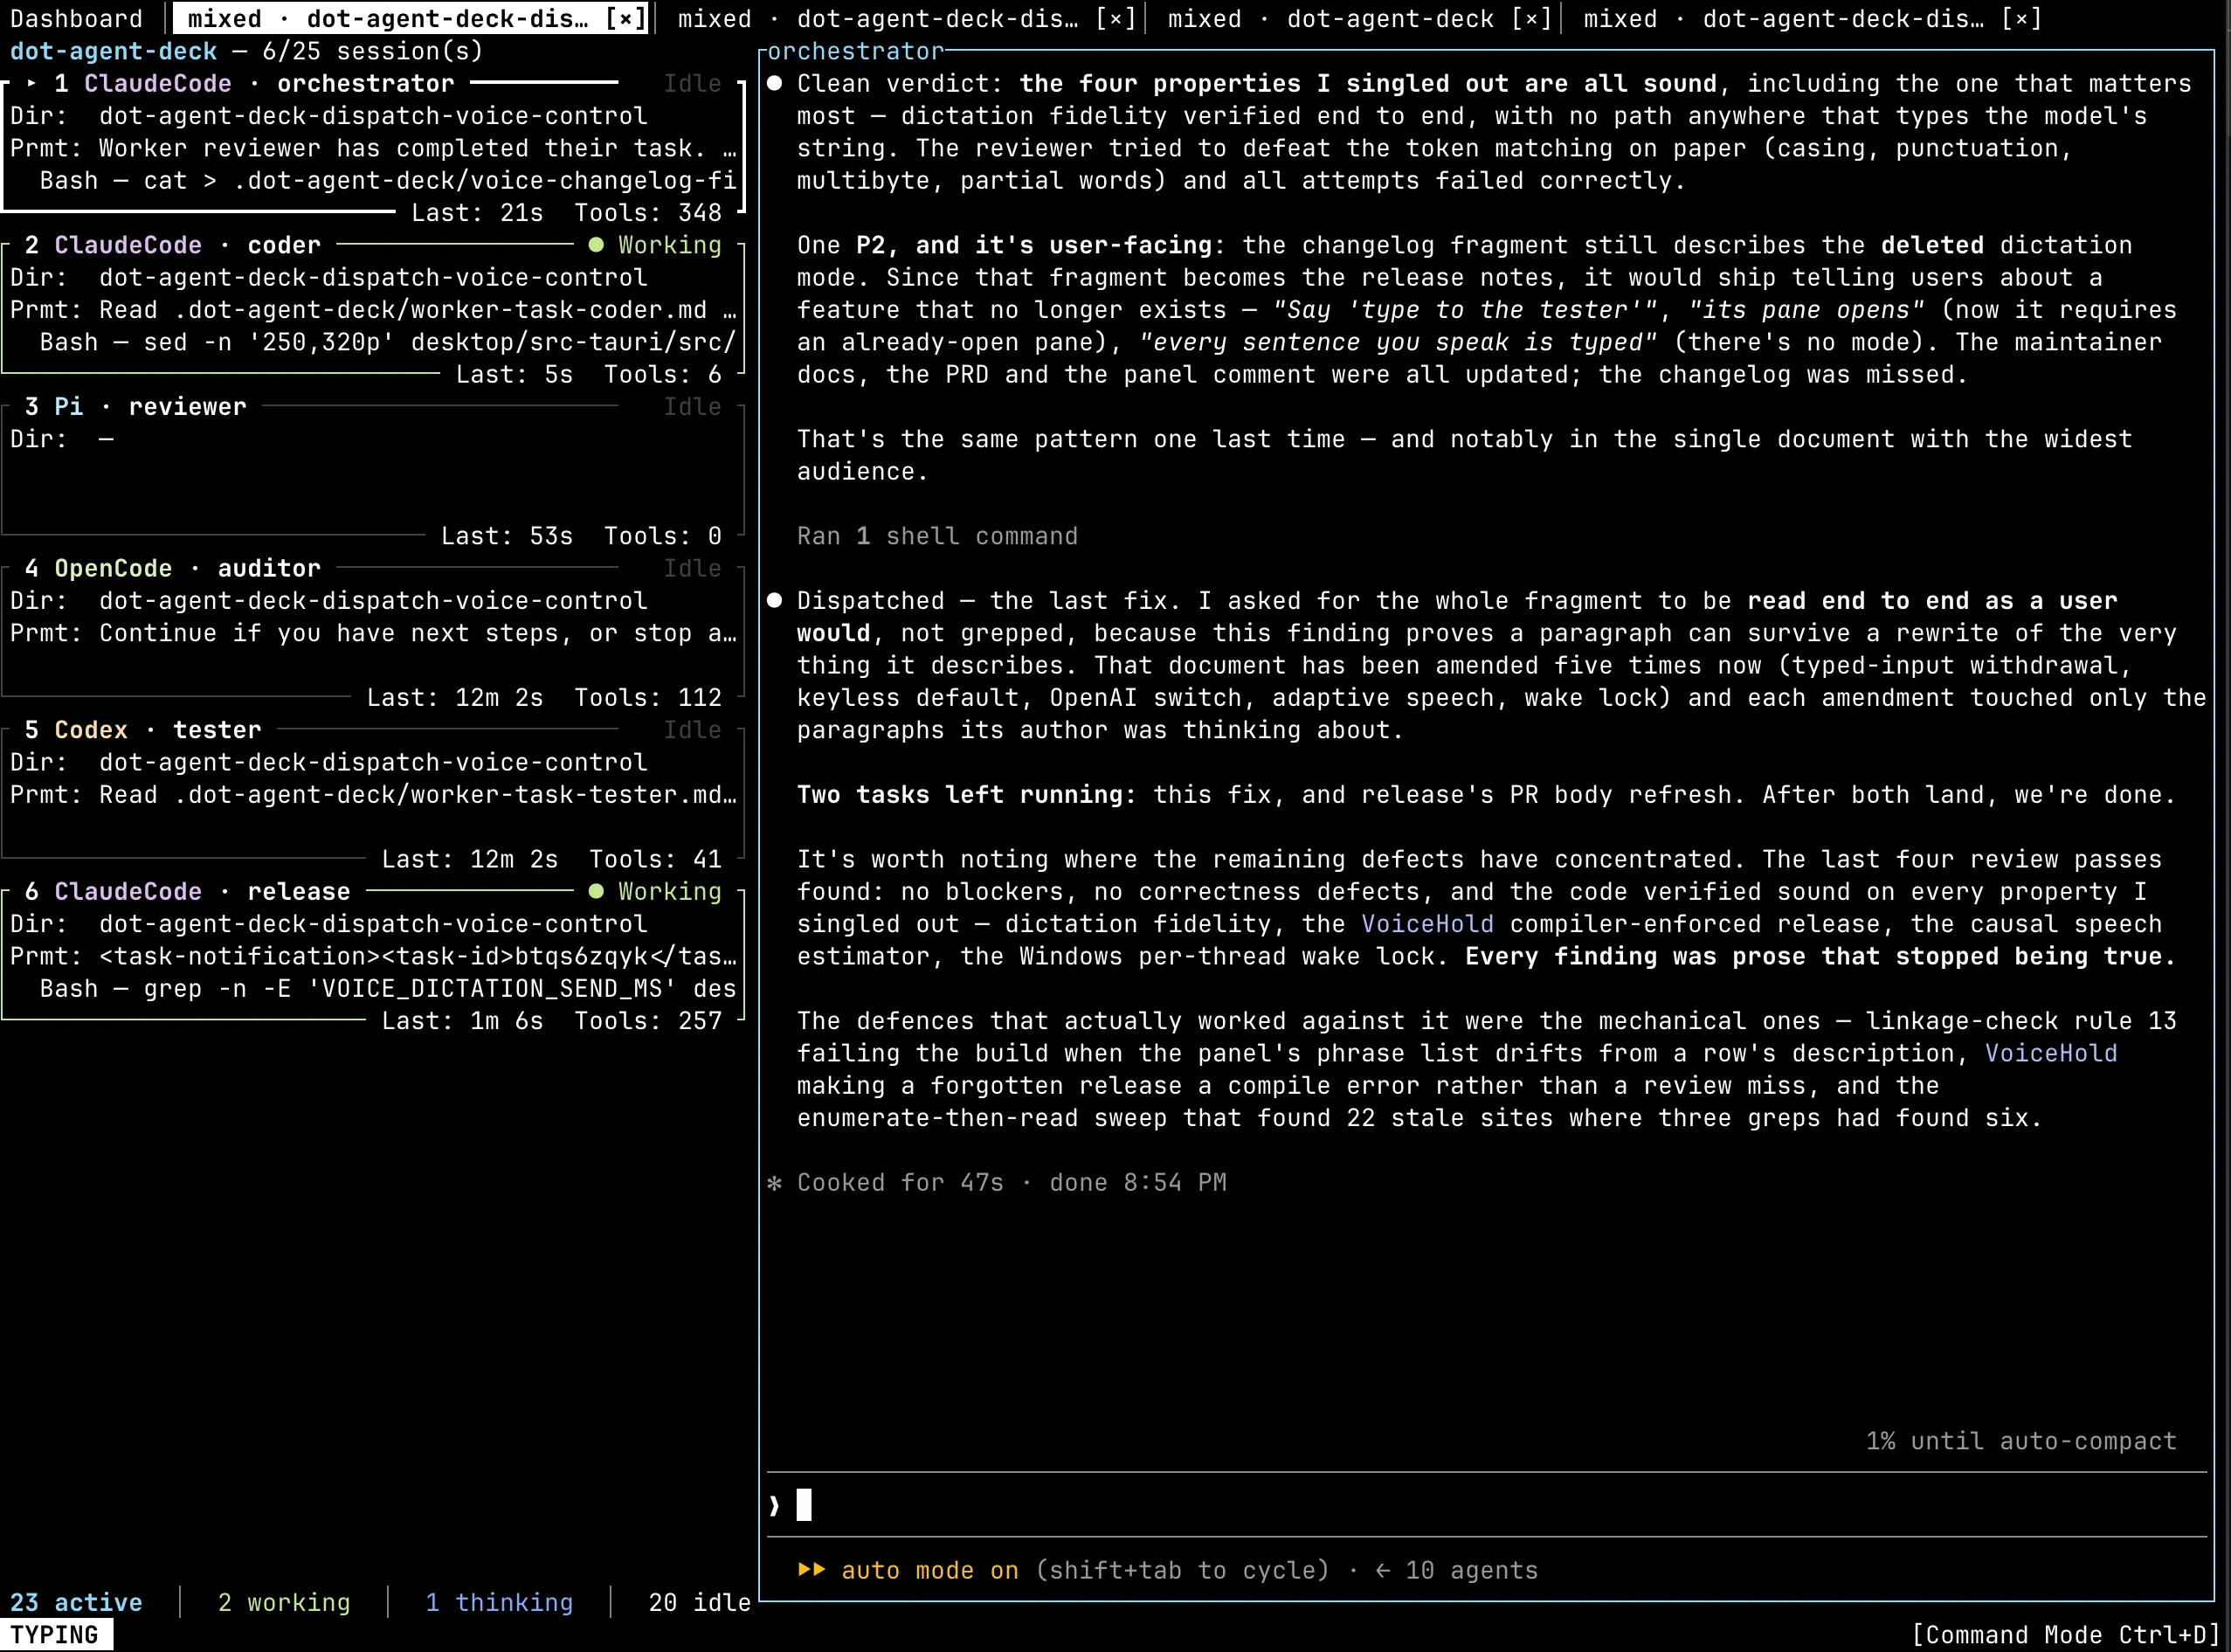Select session 3 Pi reviewer card
2231x1652 pixels.
tap(373, 471)
